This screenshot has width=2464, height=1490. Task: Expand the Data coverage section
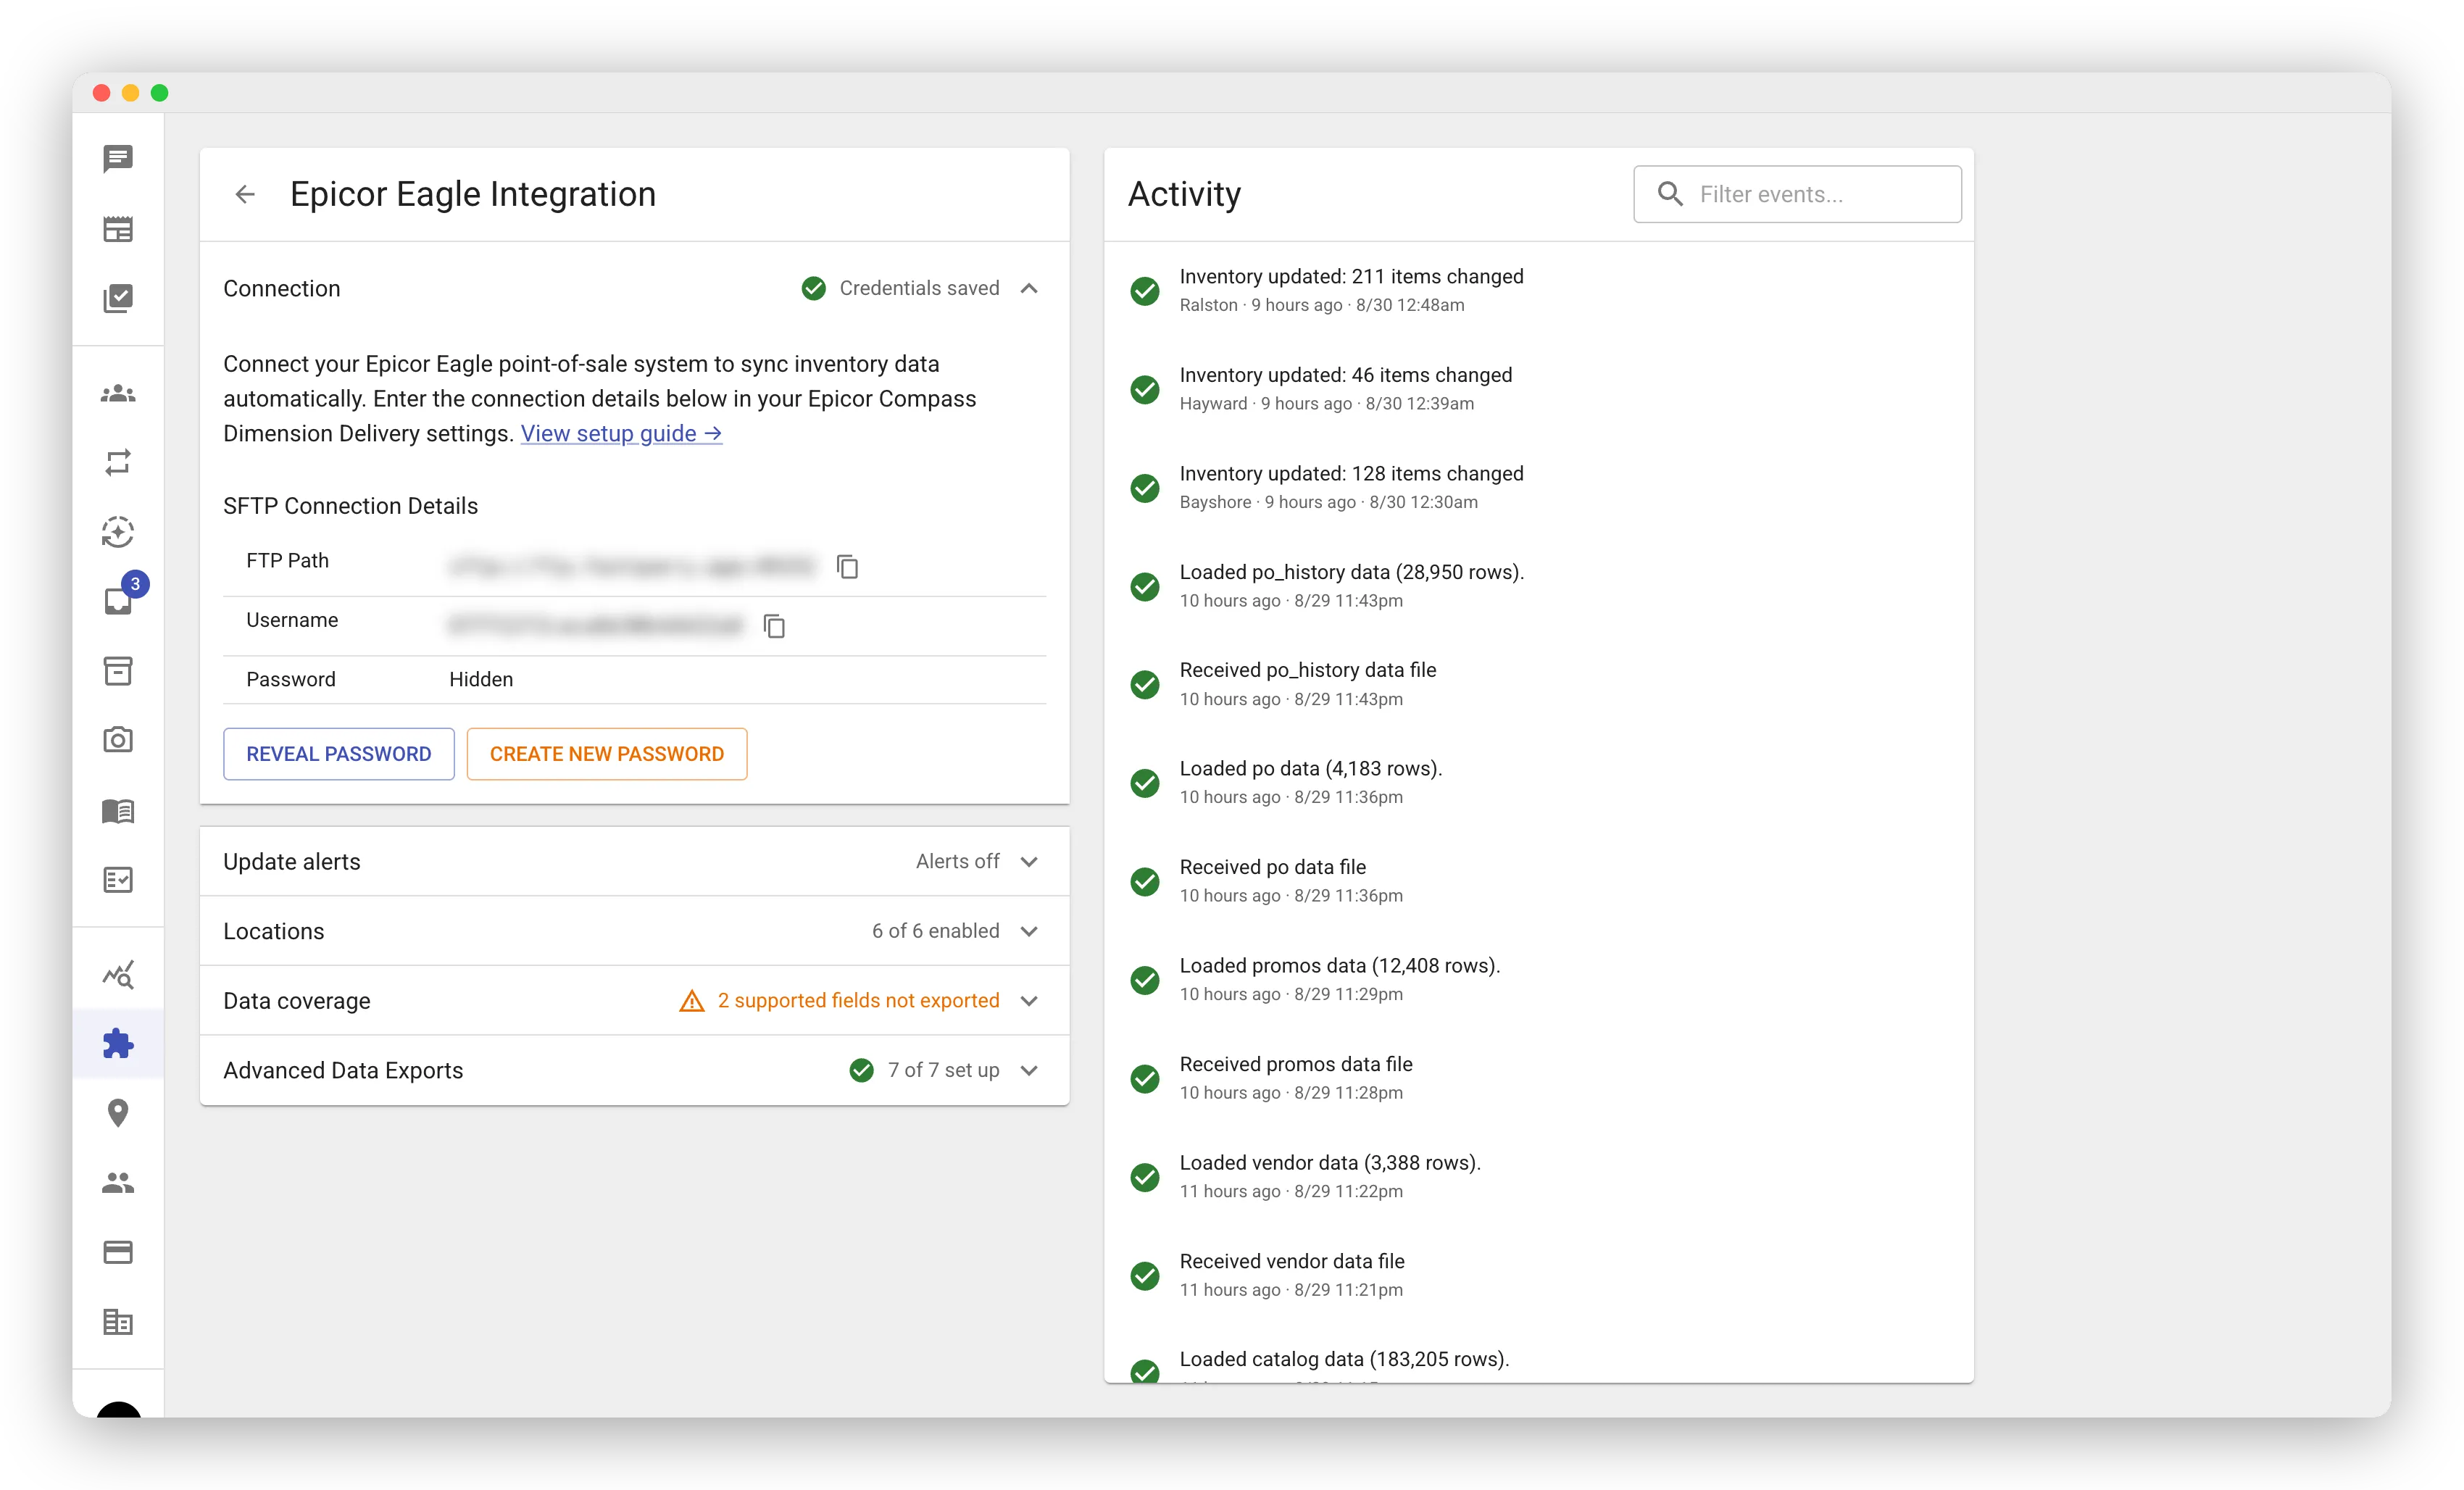click(x=635, y=1000)
